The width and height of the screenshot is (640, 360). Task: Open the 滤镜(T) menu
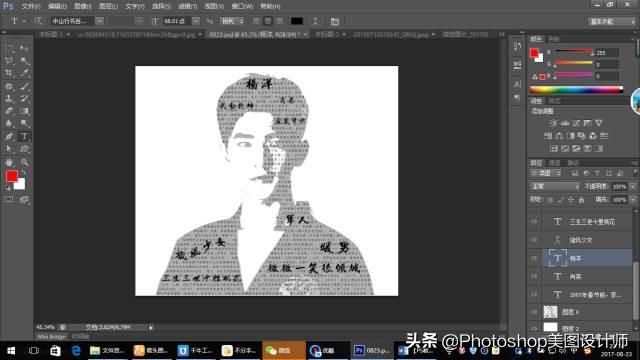tap(188, 6)
